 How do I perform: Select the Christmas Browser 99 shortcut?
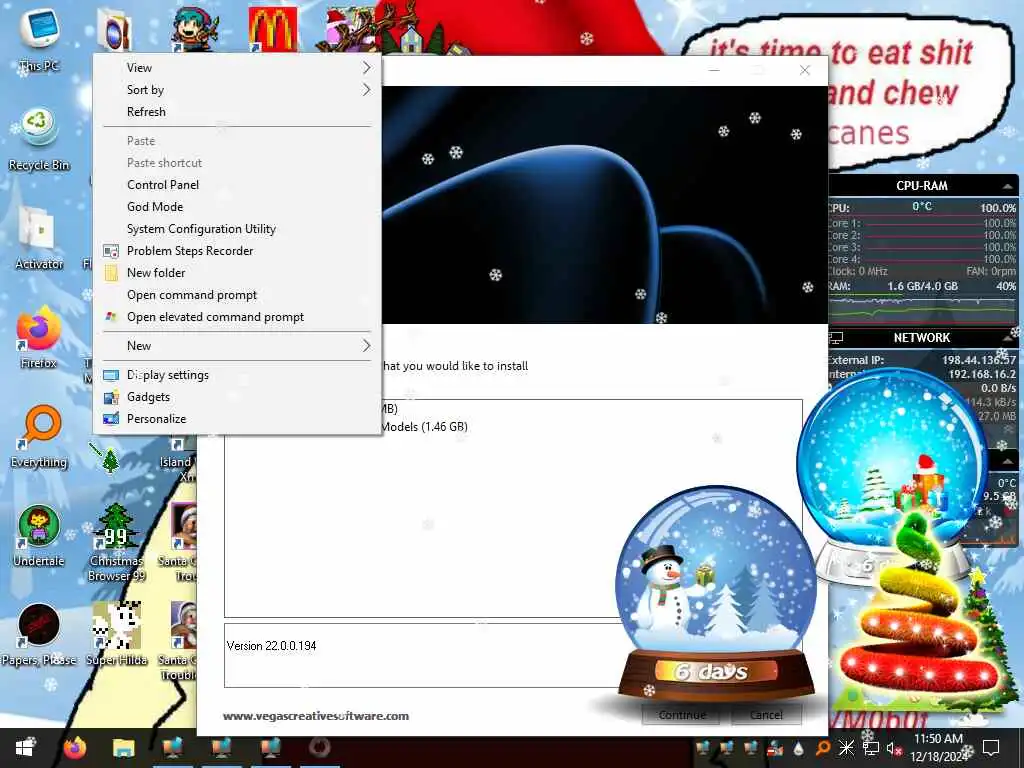coord(116,542)
